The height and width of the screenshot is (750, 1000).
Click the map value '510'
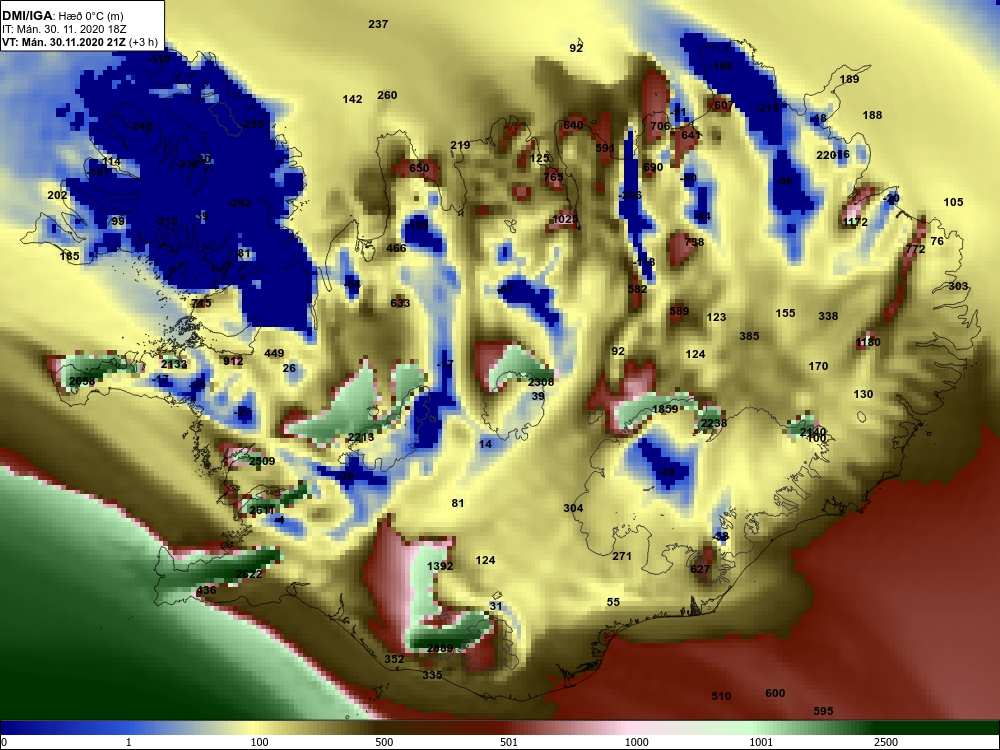point(721,696)
